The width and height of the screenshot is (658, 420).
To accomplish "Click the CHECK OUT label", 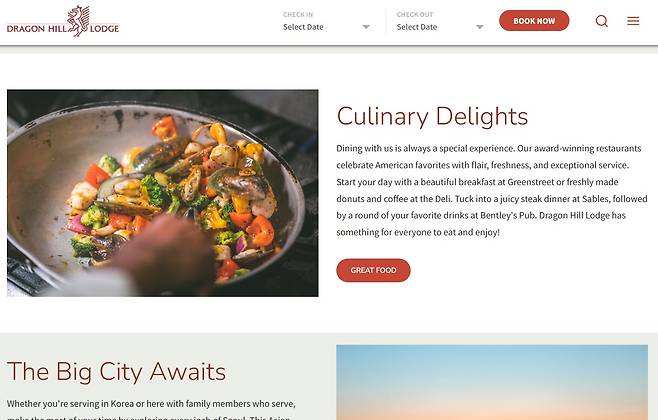I will click(x=415, y=14).
